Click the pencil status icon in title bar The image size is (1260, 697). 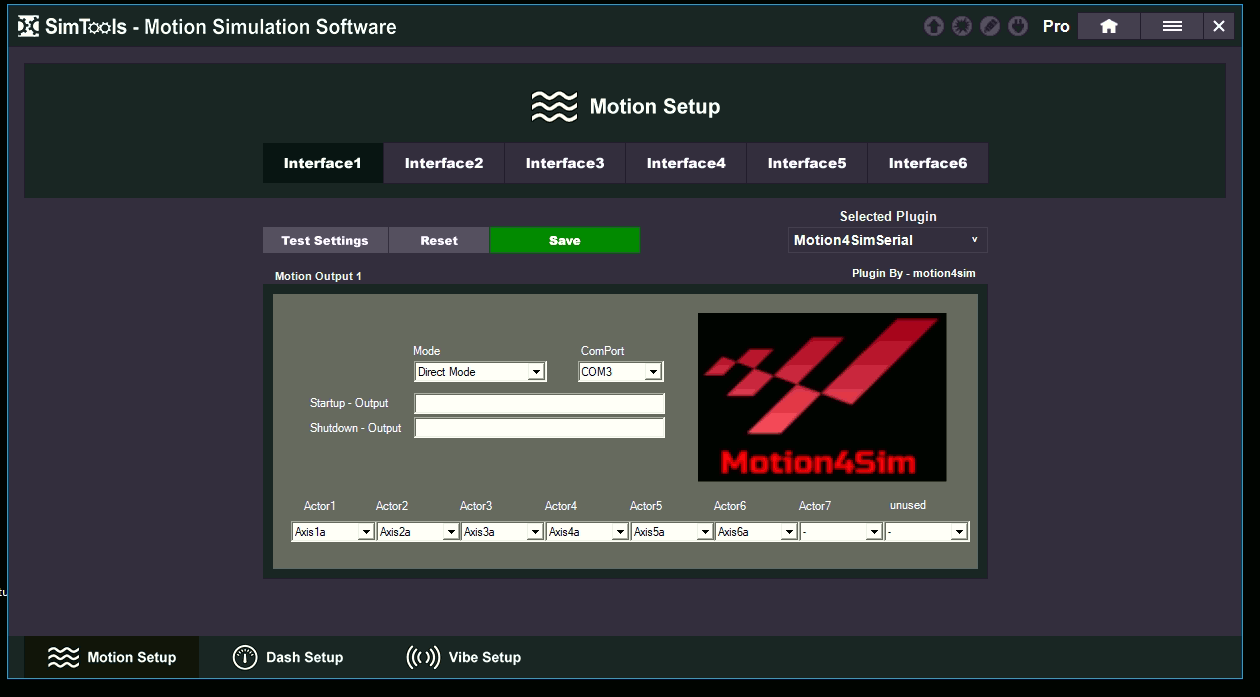pyautogui.click(x=990, y=27)
